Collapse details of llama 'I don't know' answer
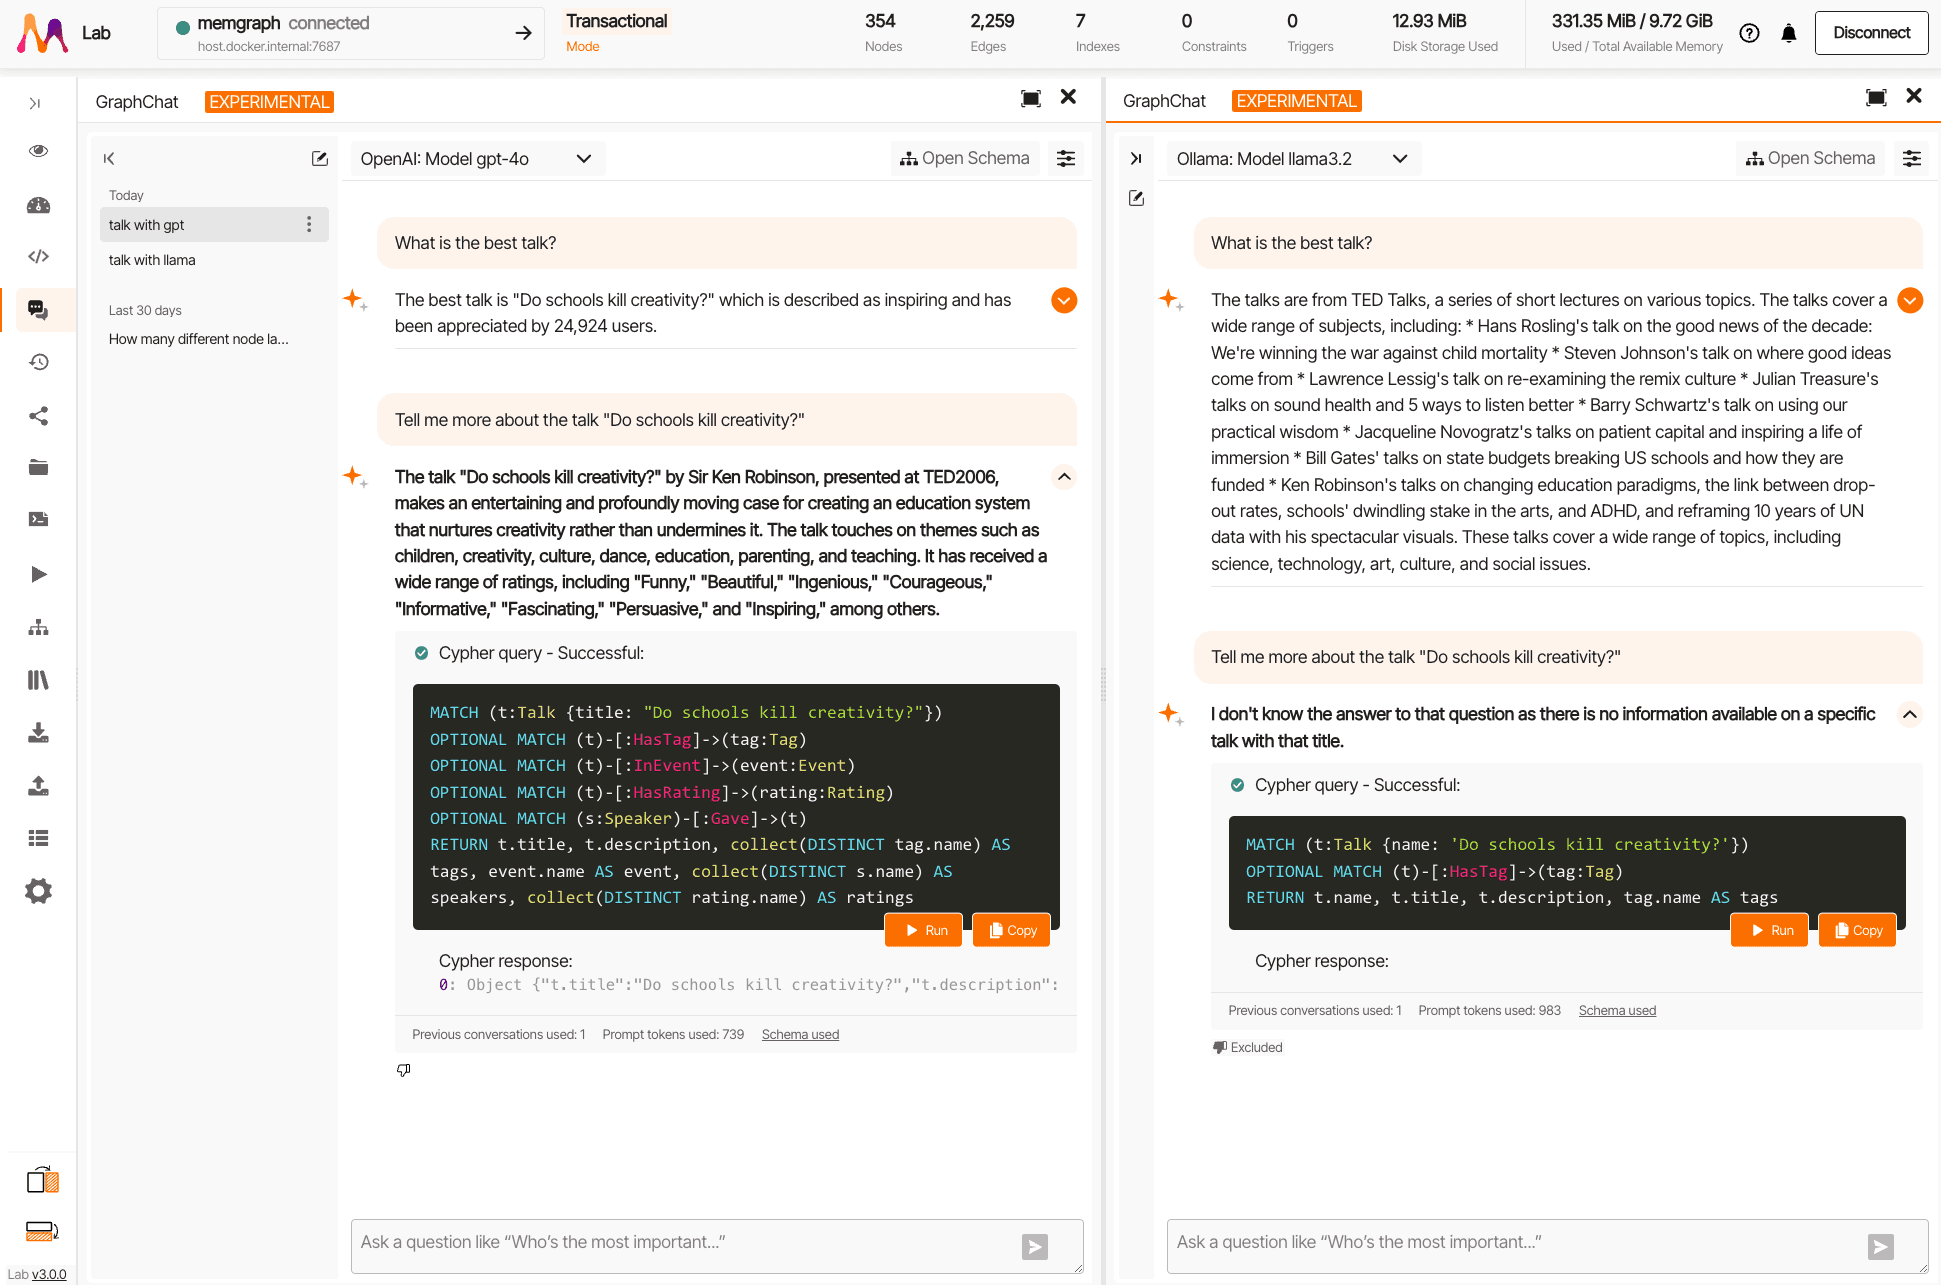Screen dimensions: 1941x1285 click(x=1910, y=714)
